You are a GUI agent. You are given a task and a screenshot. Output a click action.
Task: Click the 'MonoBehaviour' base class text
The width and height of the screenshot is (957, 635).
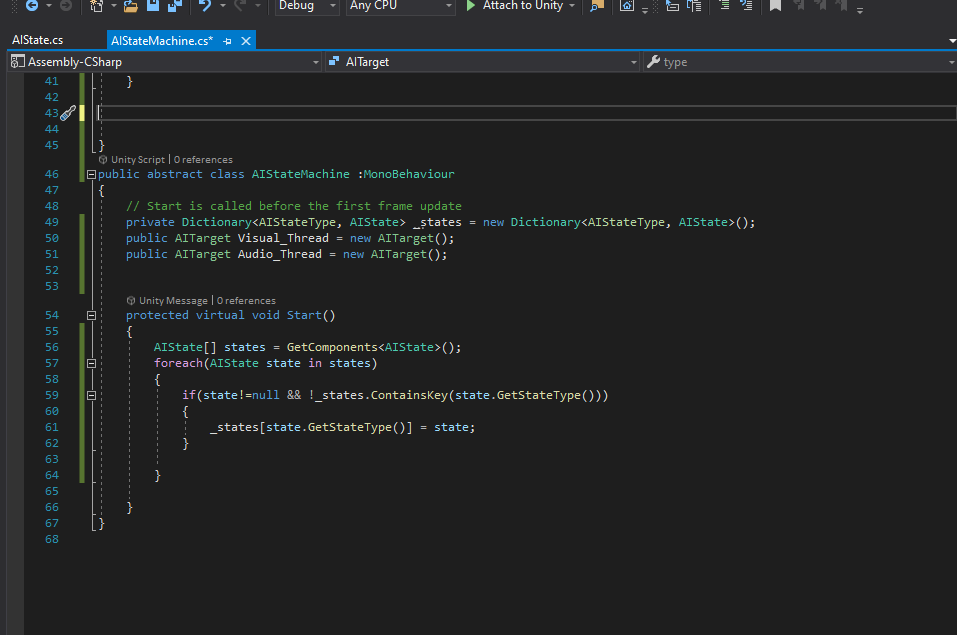tap(409, 174)
